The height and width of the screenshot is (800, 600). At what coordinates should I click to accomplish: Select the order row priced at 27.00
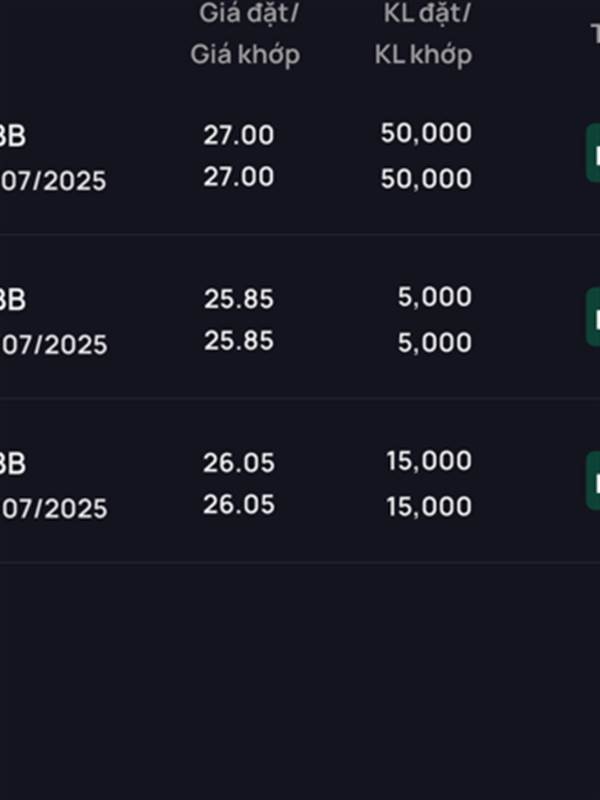click(x=300, y=156)
